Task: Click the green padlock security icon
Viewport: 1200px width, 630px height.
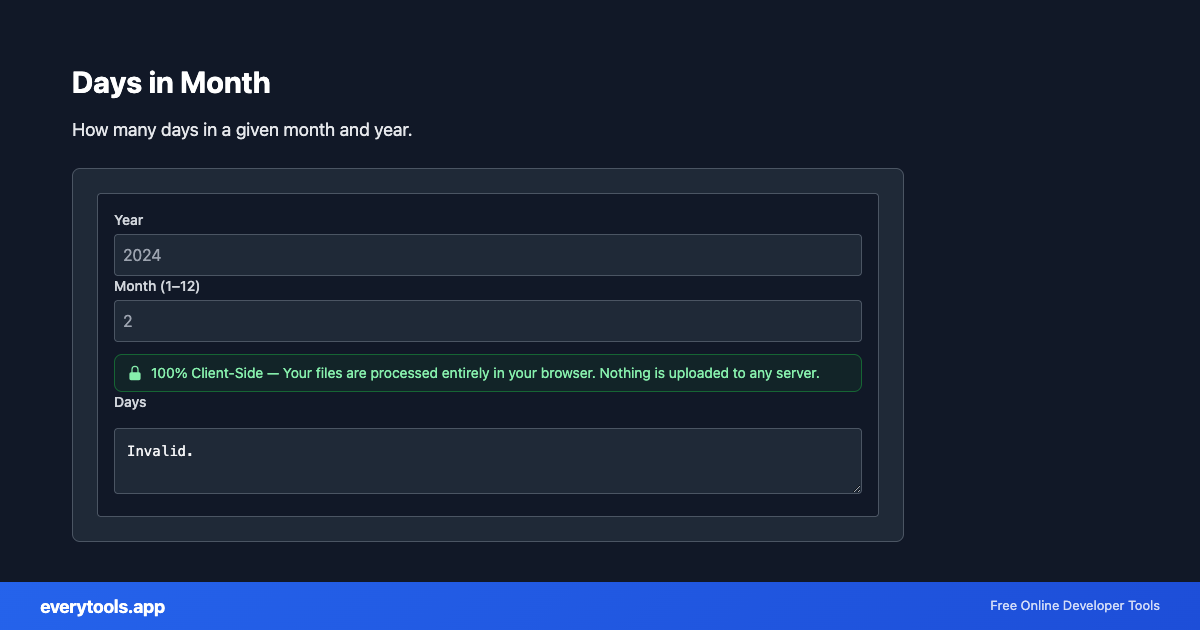Action: (135, 373)
